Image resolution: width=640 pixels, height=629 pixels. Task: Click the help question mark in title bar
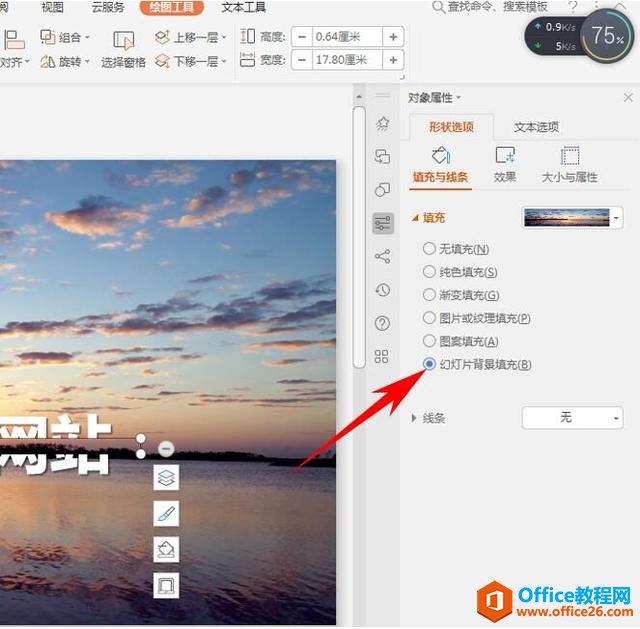[x=573, y=6]
